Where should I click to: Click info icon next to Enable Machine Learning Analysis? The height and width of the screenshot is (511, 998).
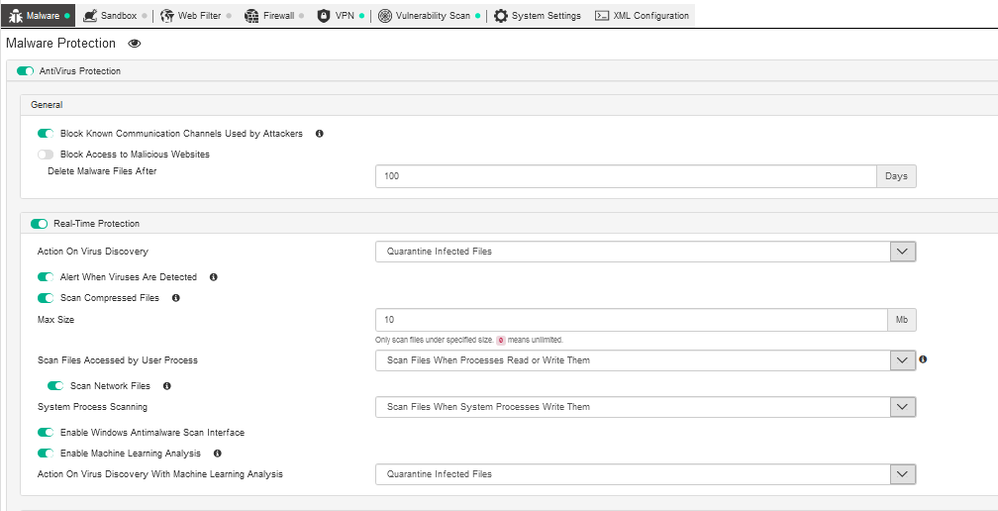pyautogui.click(x=217, y=454)
